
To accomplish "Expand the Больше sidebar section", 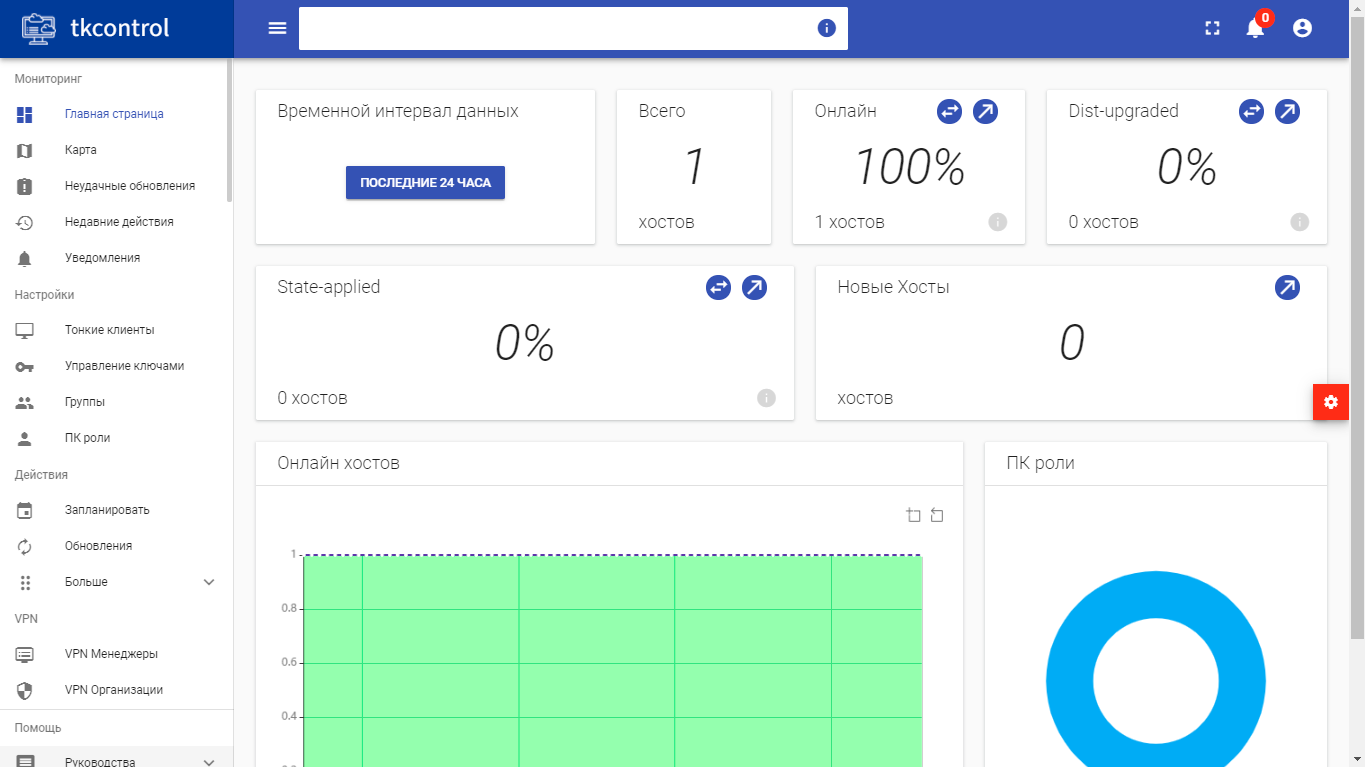I will (209, 582).
